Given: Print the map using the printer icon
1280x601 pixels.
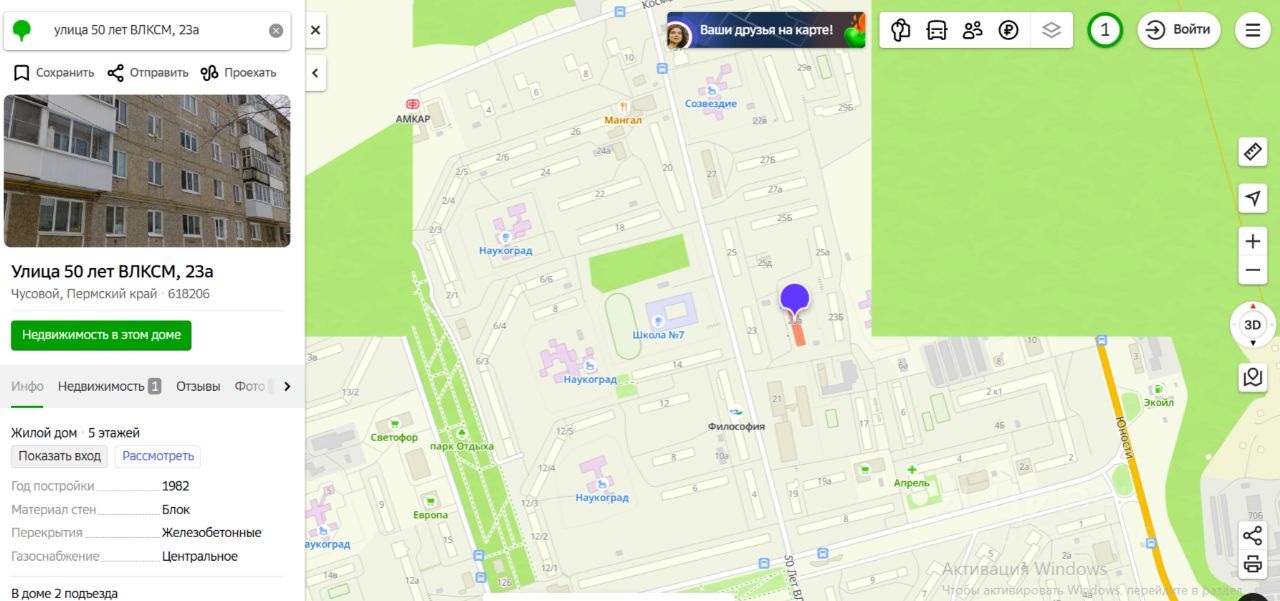Looking at the screenshot, I should (x=1253, y=565).
